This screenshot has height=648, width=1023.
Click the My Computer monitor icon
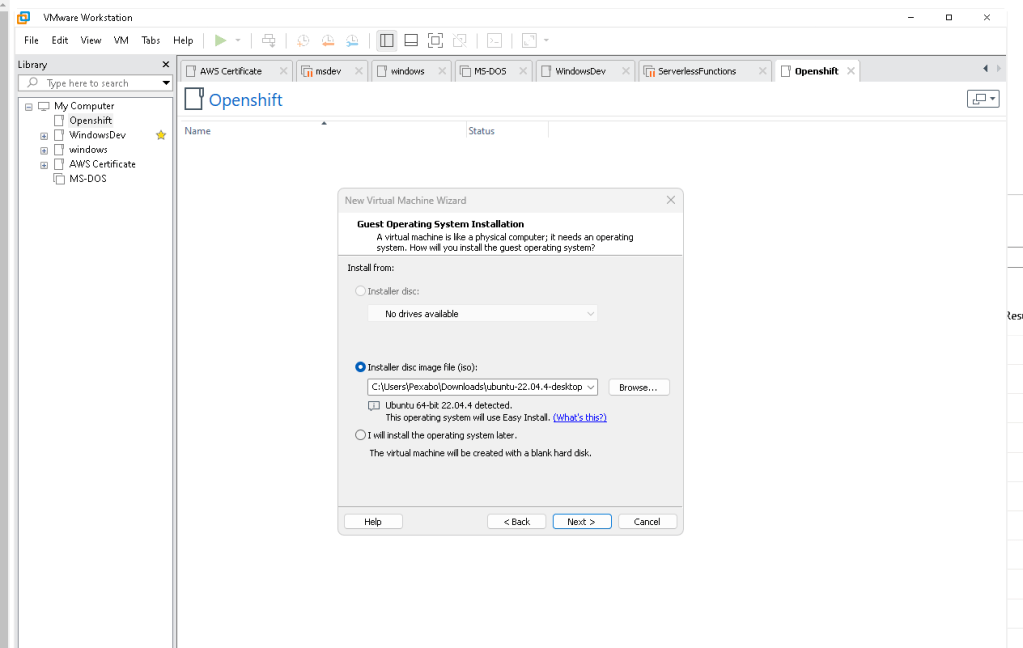44,106
